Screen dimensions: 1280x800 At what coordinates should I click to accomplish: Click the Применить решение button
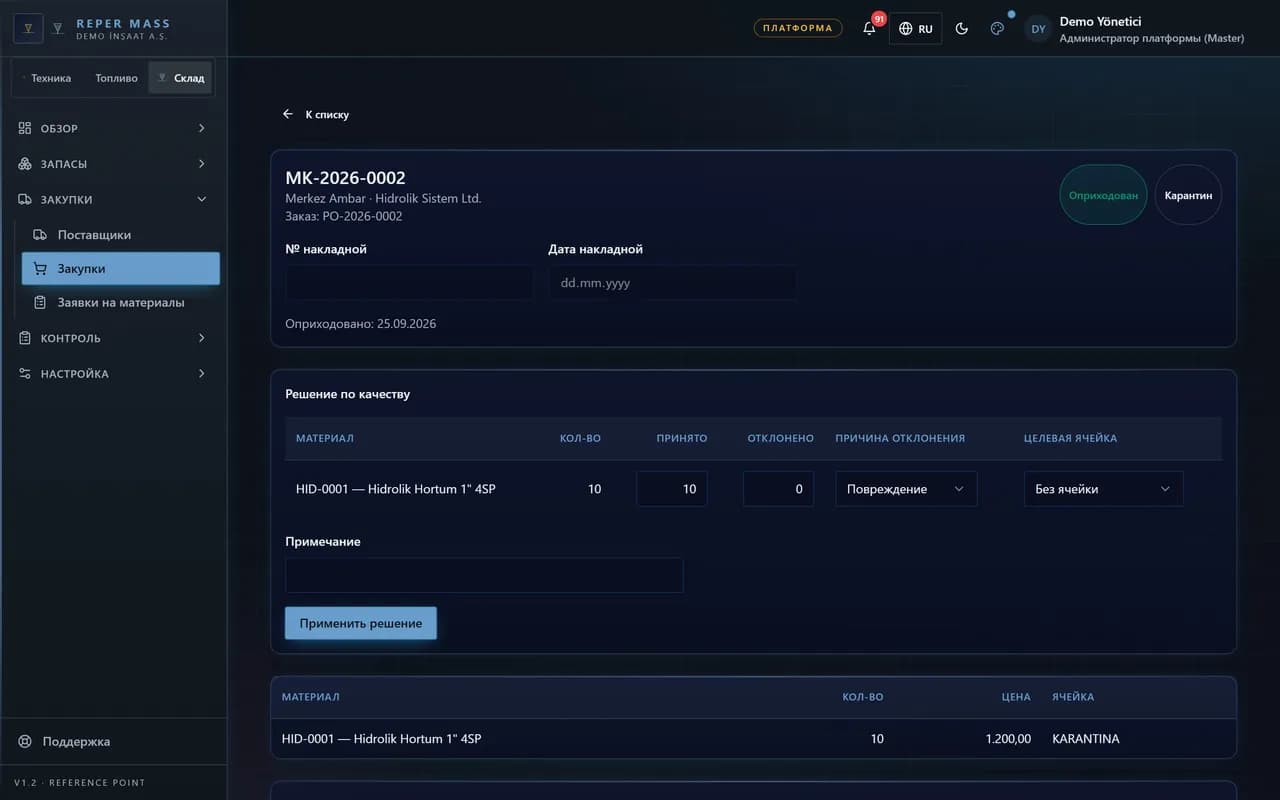tap(361, 623)
